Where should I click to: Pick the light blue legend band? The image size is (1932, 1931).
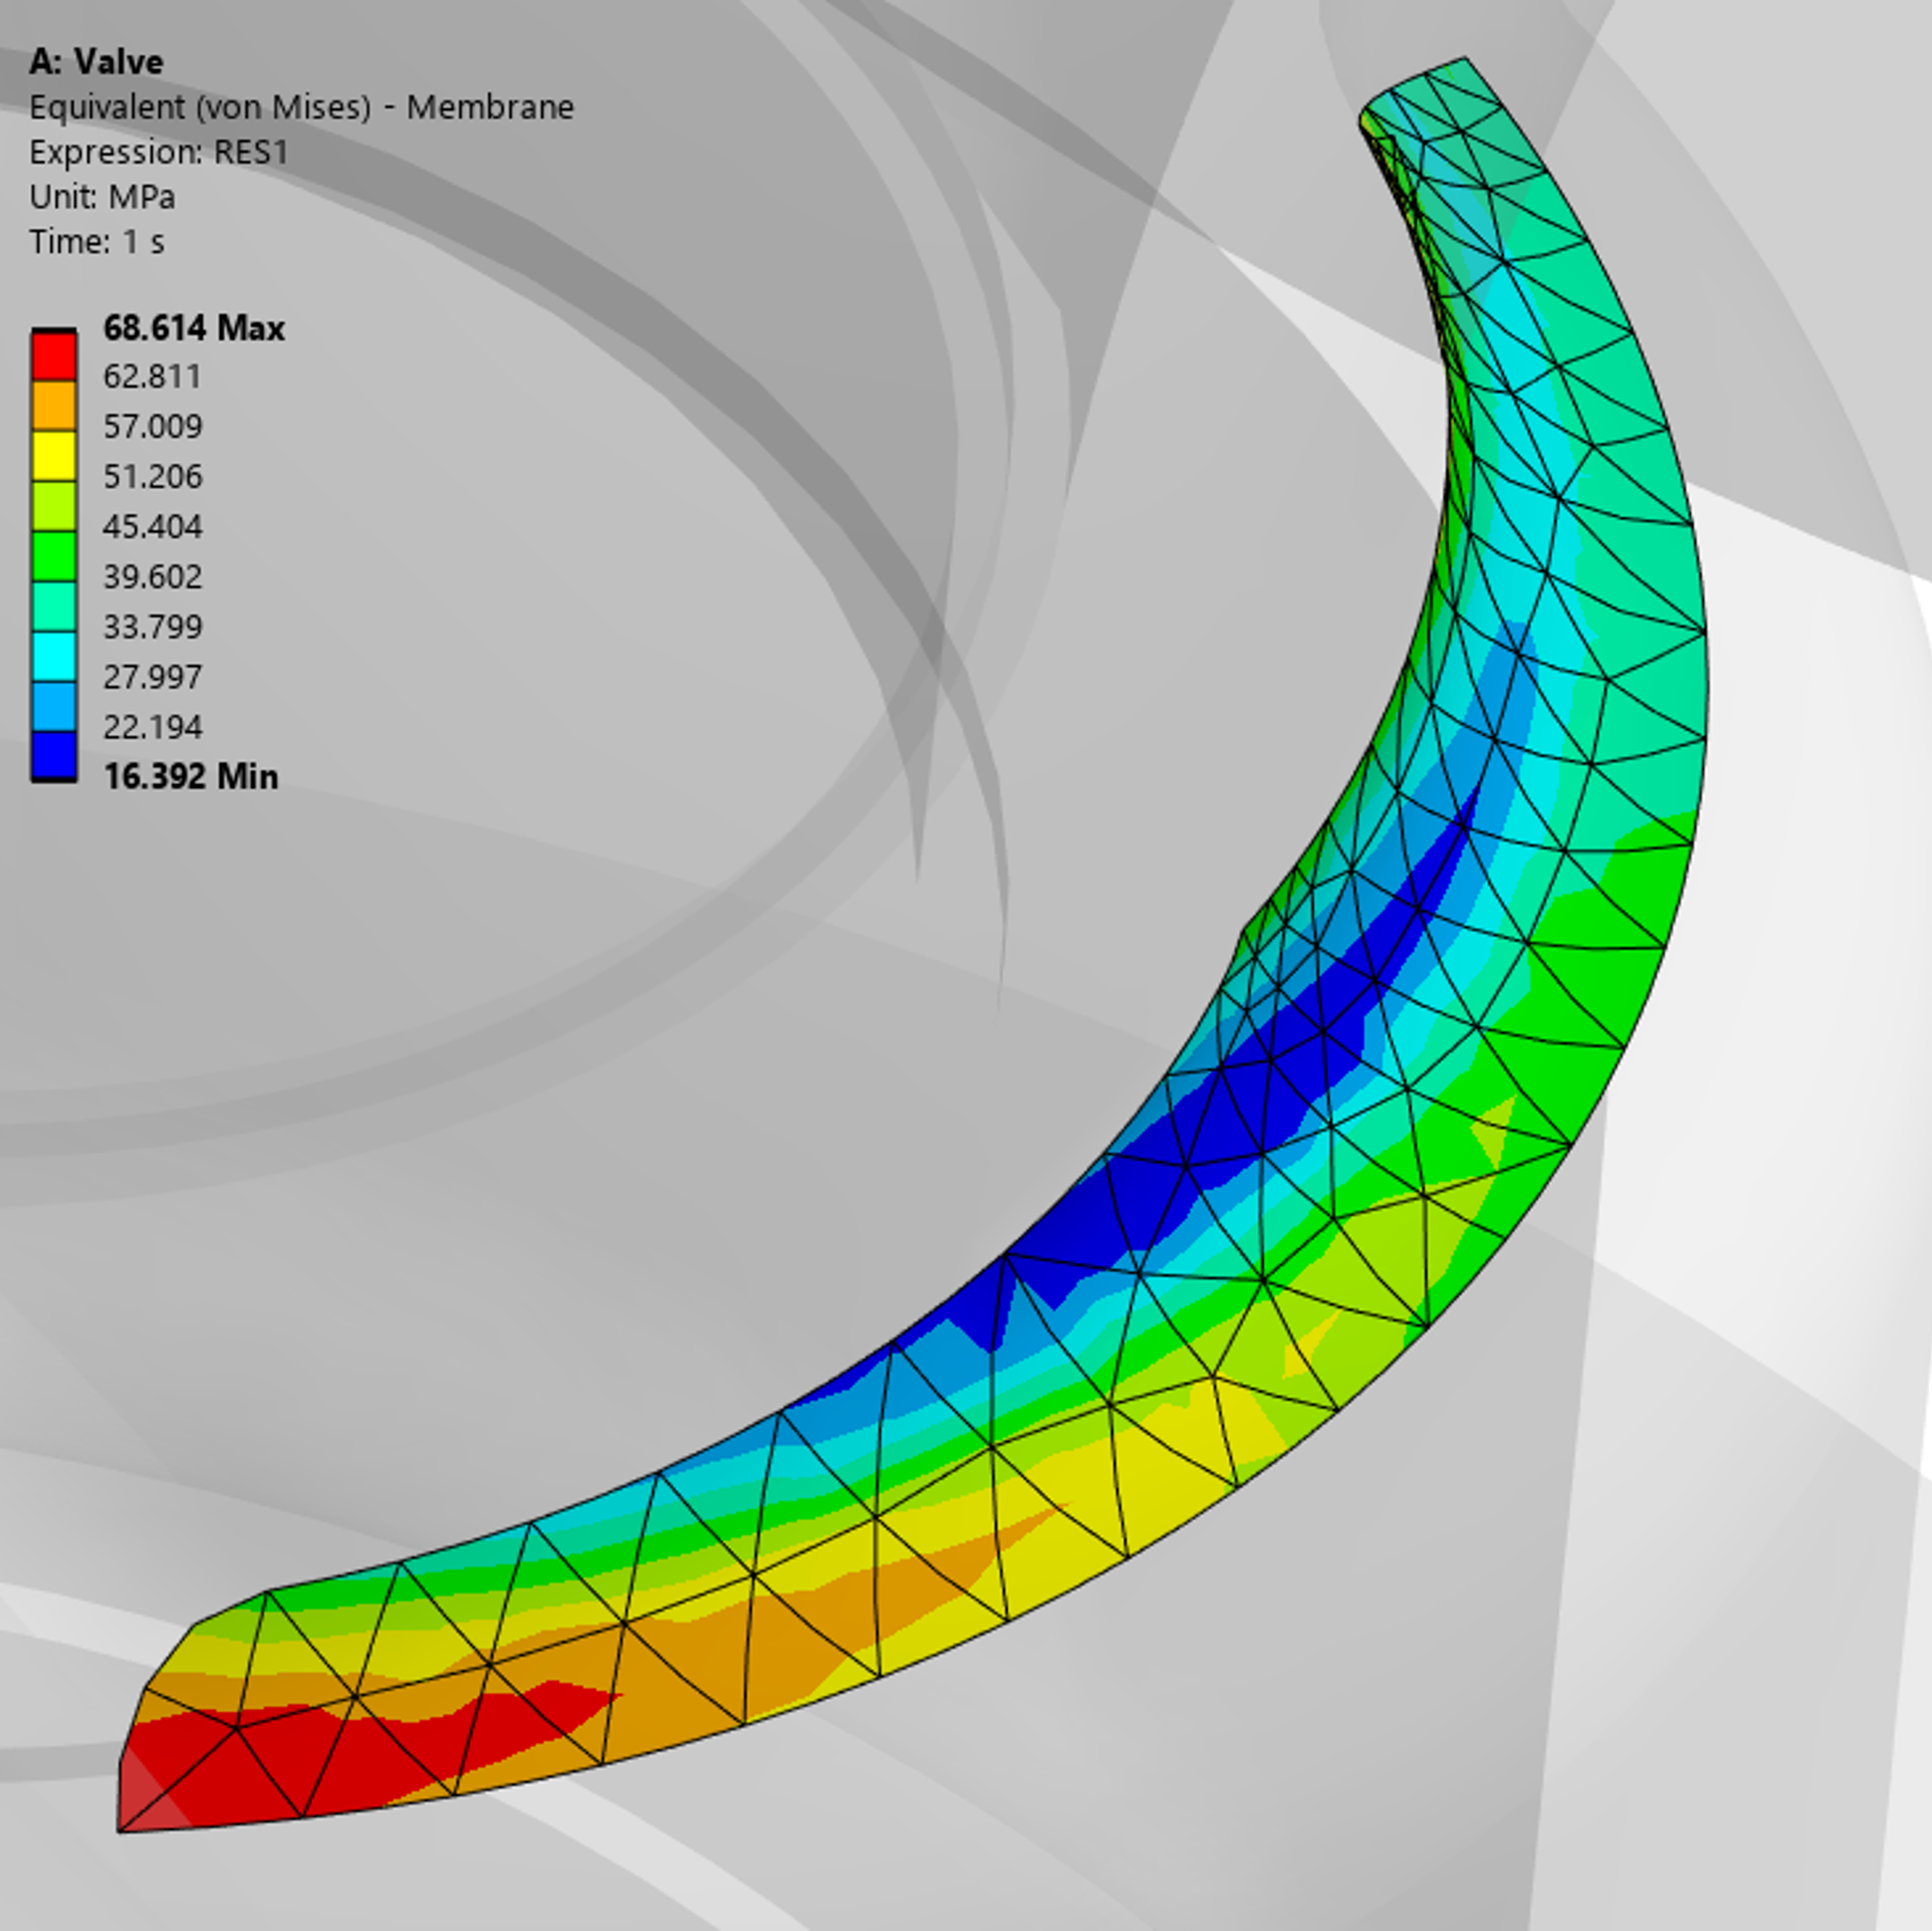tap(54, 706)
